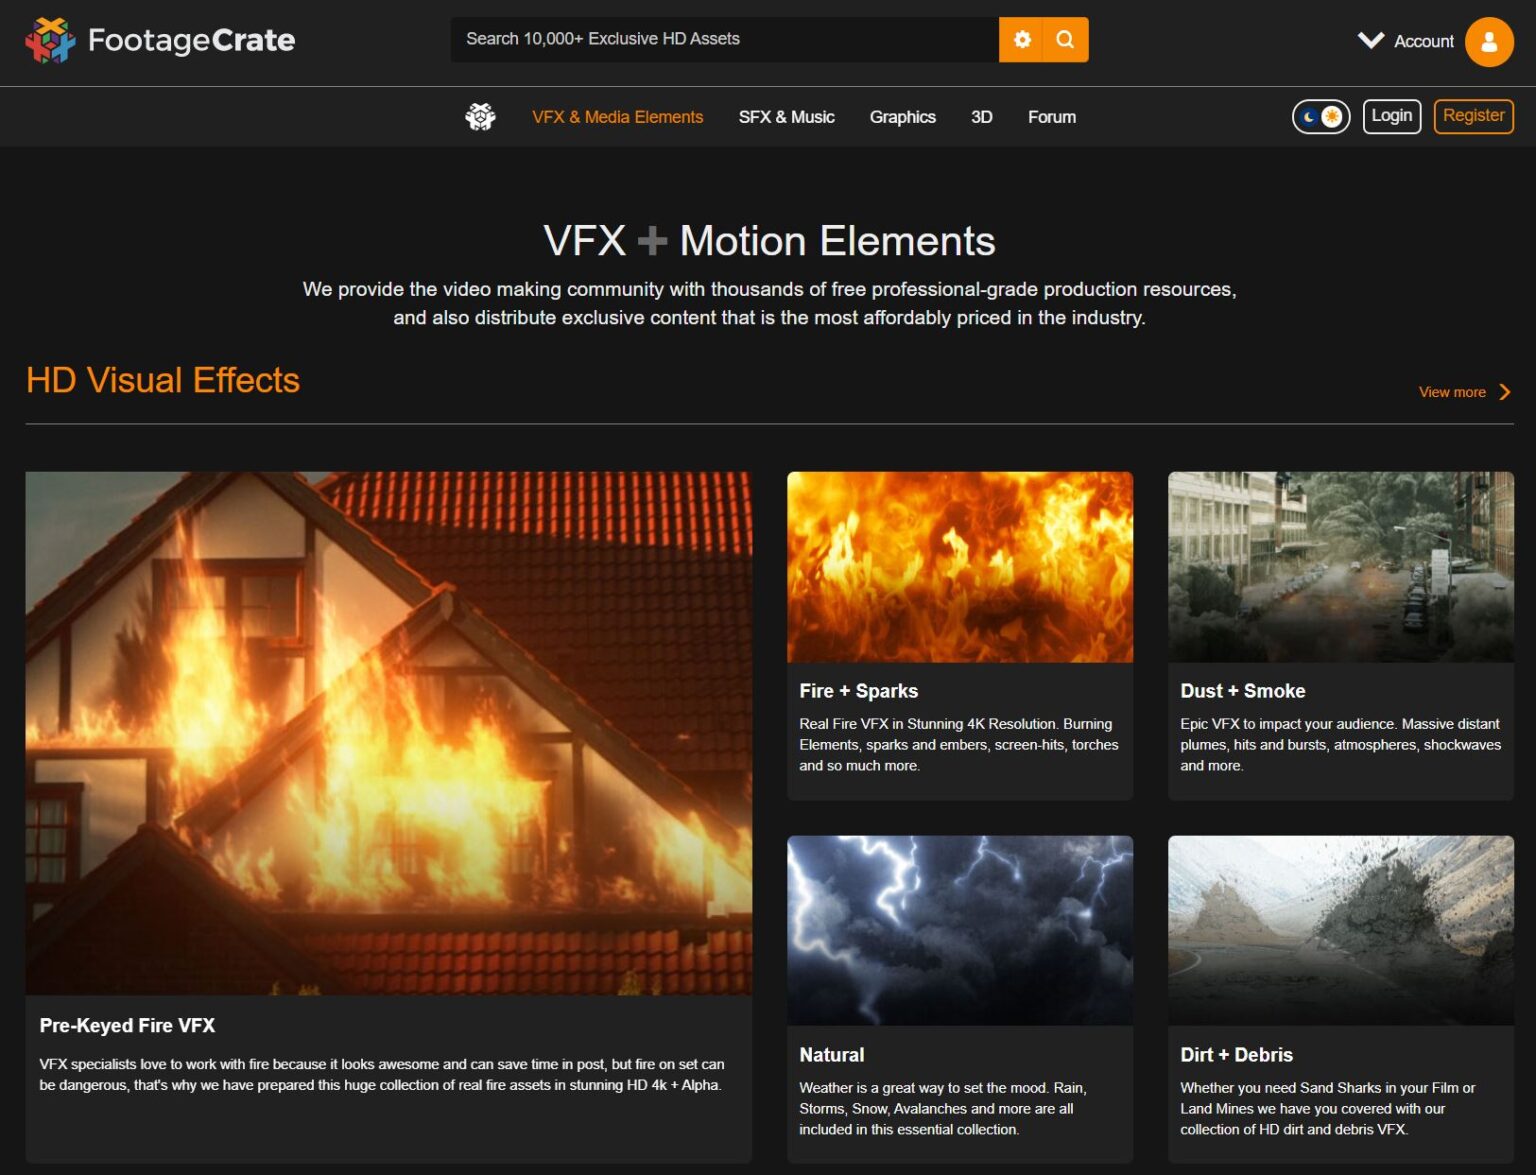
Task: Click the View more arrow icon
Action: pyautogui.click(x=1505, y=392)
